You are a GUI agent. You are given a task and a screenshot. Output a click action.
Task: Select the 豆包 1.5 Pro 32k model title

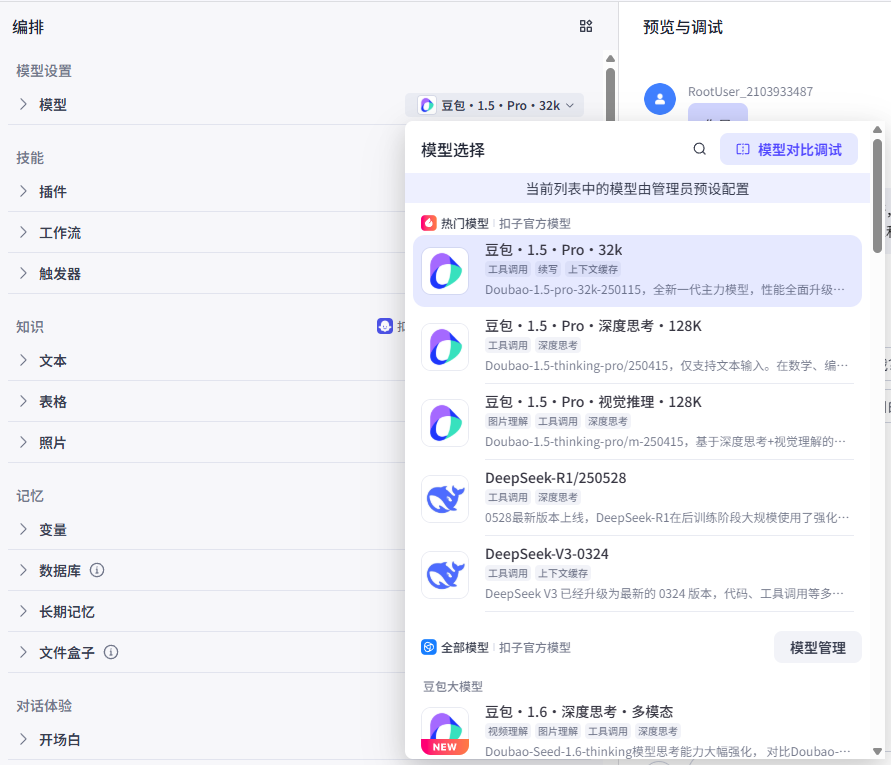553,250
